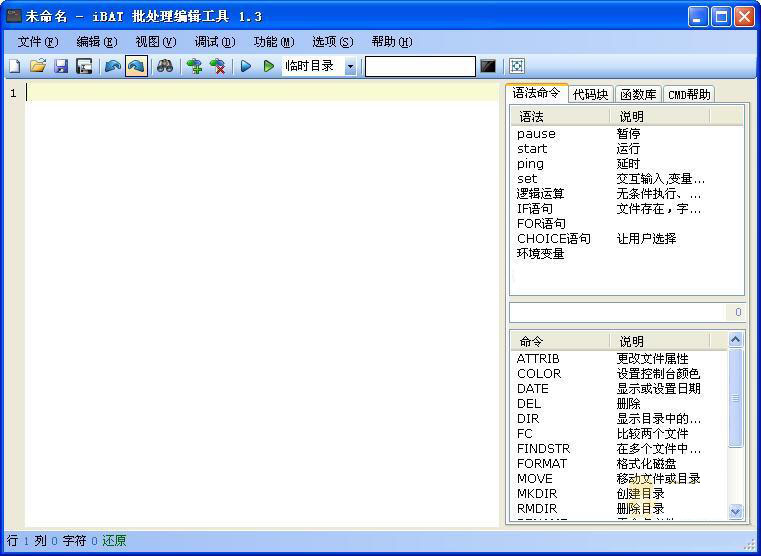This screenshot has height=556, width=761.
Task: Click the black console window icon
Action: point(488,66)
